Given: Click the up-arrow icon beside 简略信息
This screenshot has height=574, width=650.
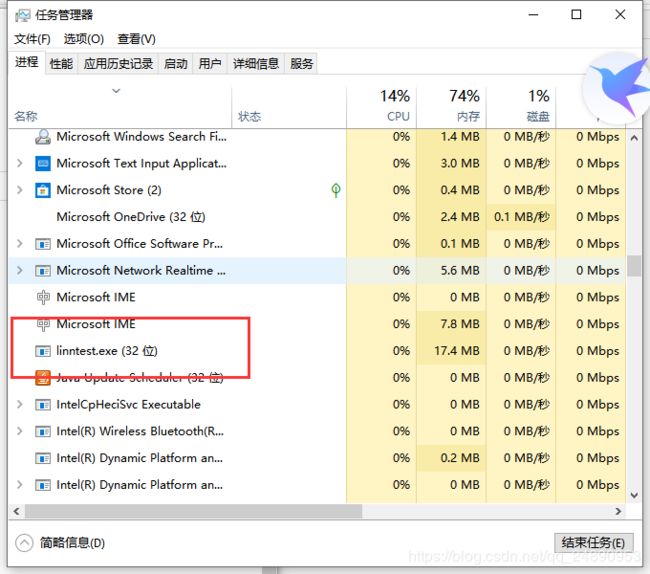Looking at the screenshot, I should [x=24, y=543].
